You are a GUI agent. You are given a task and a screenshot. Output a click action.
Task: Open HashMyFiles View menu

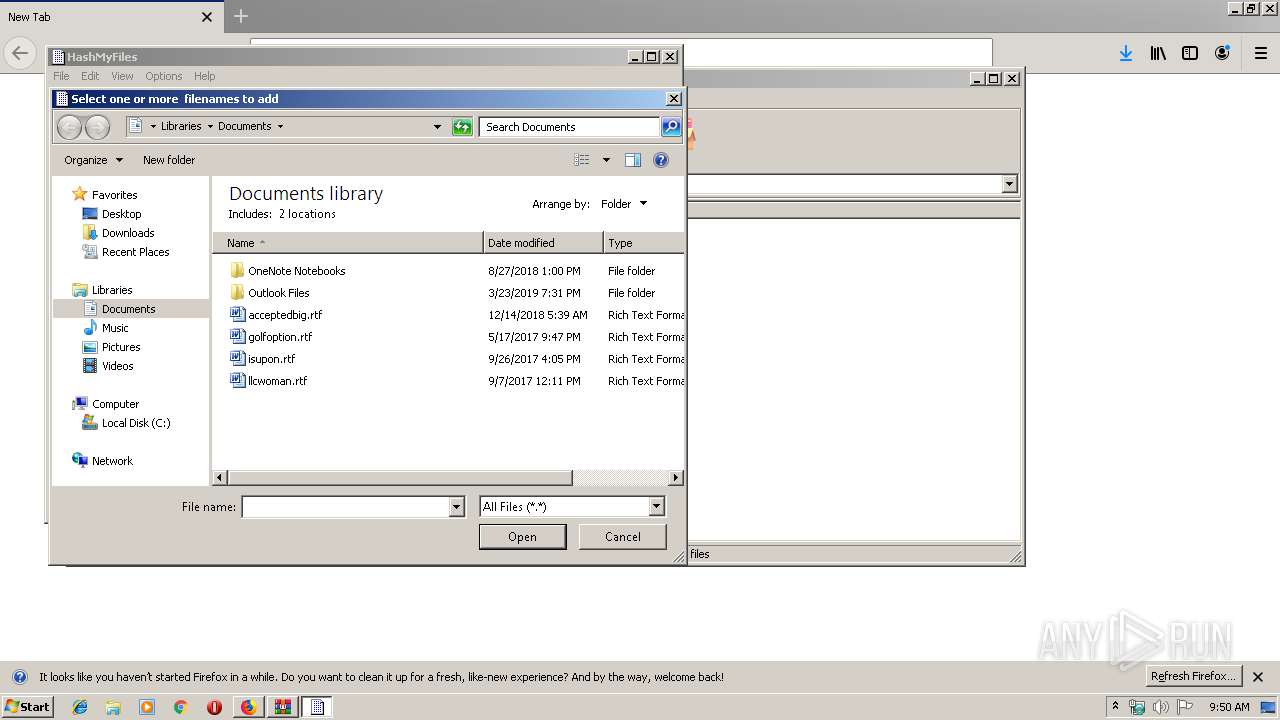[122, 76]
